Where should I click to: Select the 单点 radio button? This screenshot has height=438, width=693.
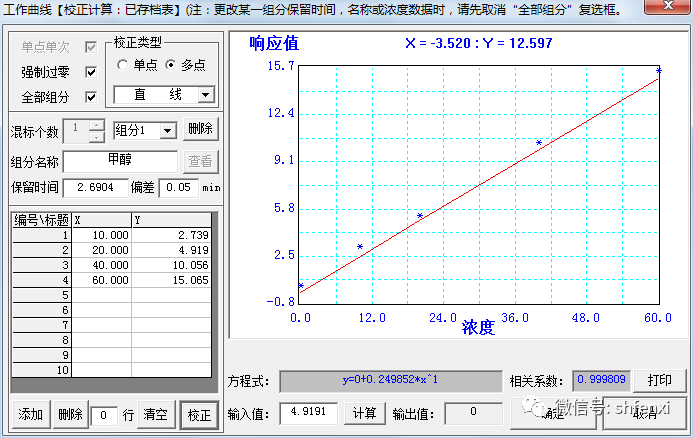tap(122, 65)
